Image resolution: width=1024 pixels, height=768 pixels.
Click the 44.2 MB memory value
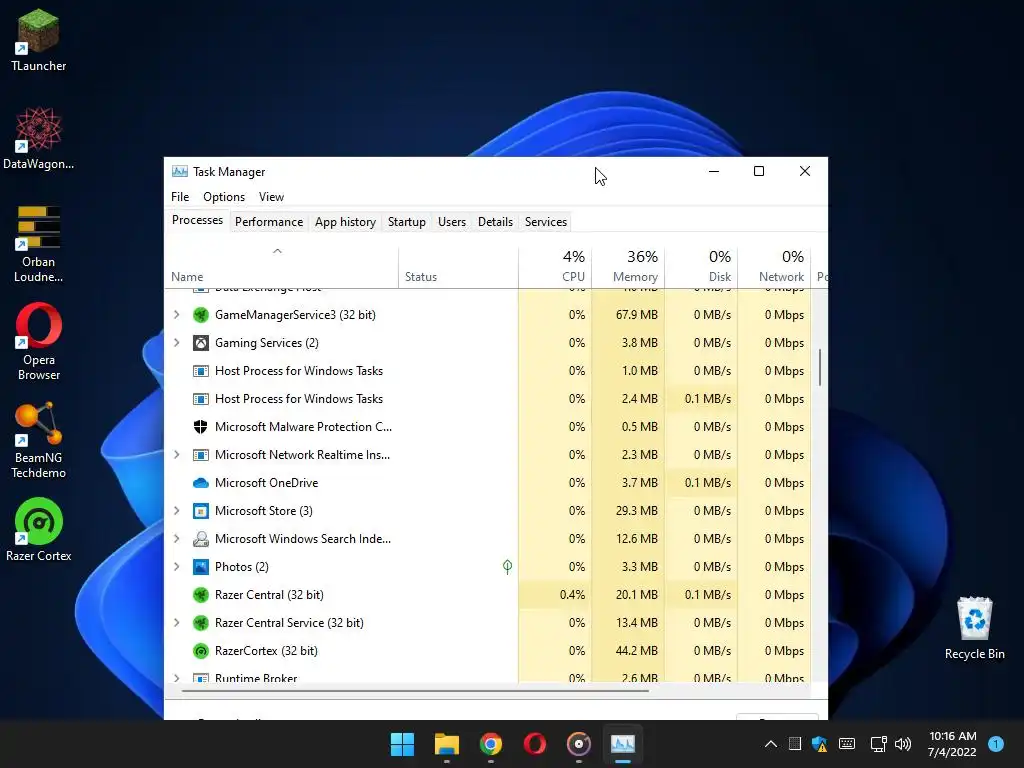[x=636, y=651]
